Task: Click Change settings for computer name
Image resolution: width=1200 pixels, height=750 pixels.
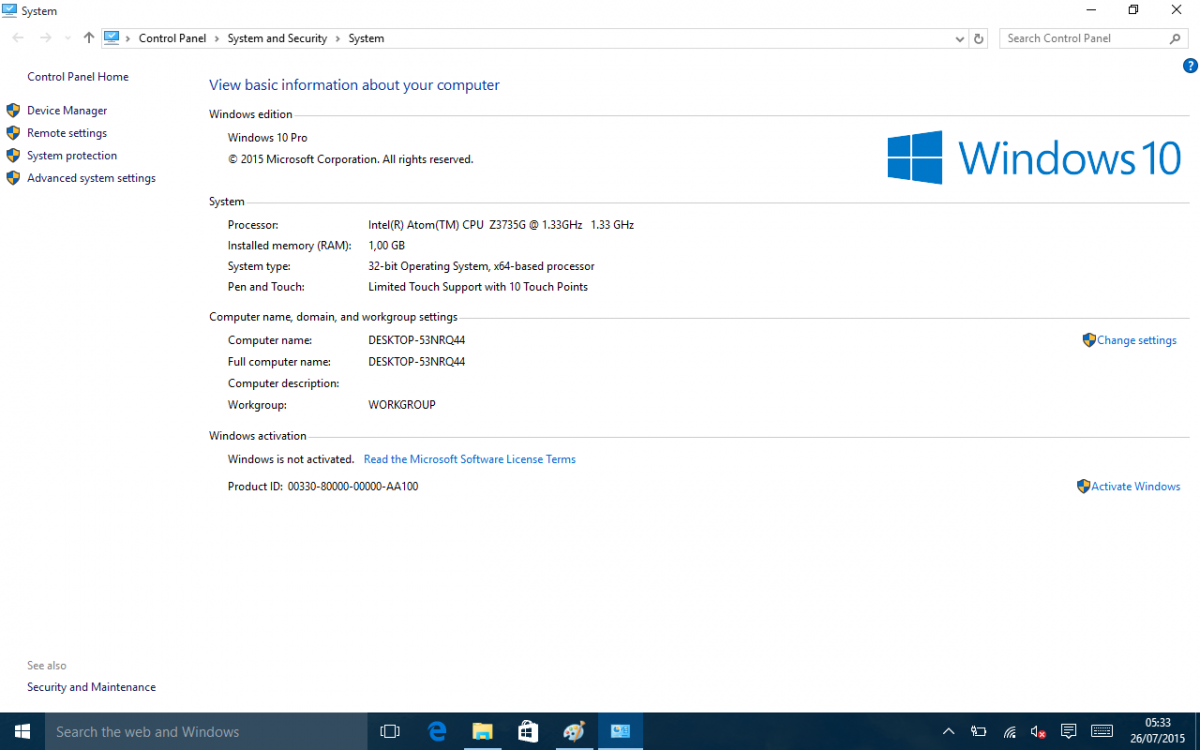Action: (1136, 340)
